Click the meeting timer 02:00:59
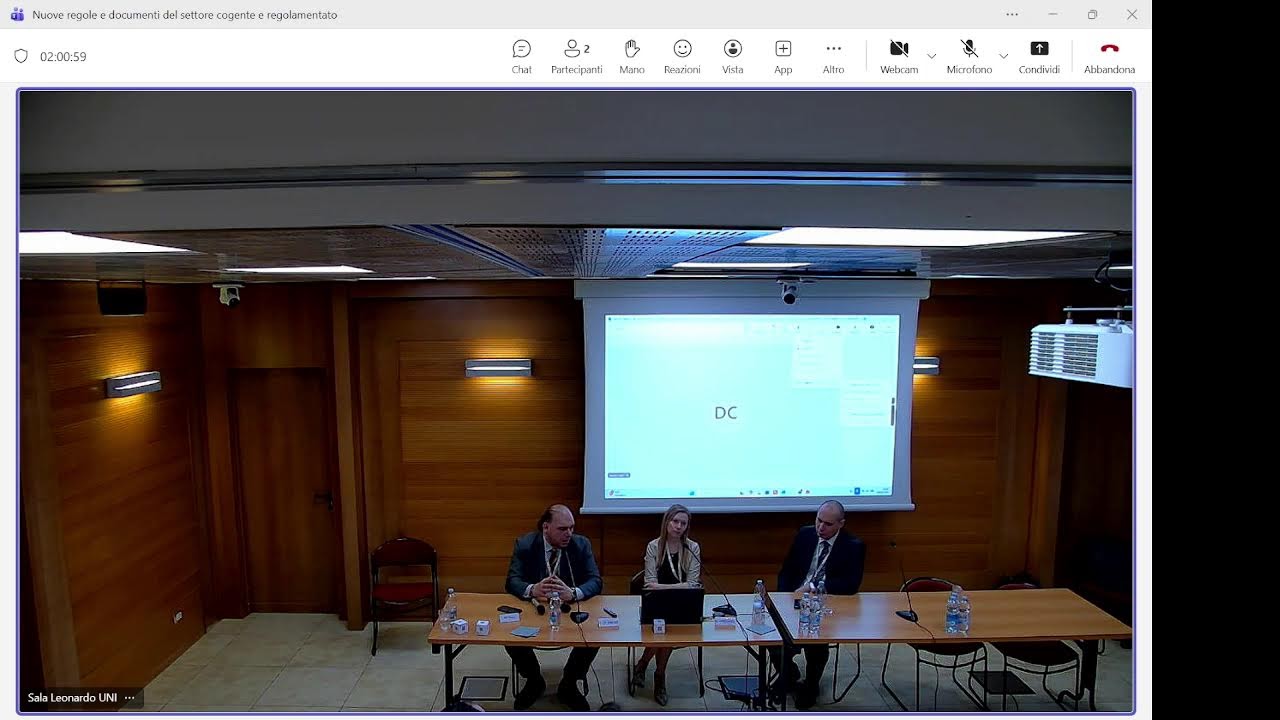 click(x=63, y=57)
